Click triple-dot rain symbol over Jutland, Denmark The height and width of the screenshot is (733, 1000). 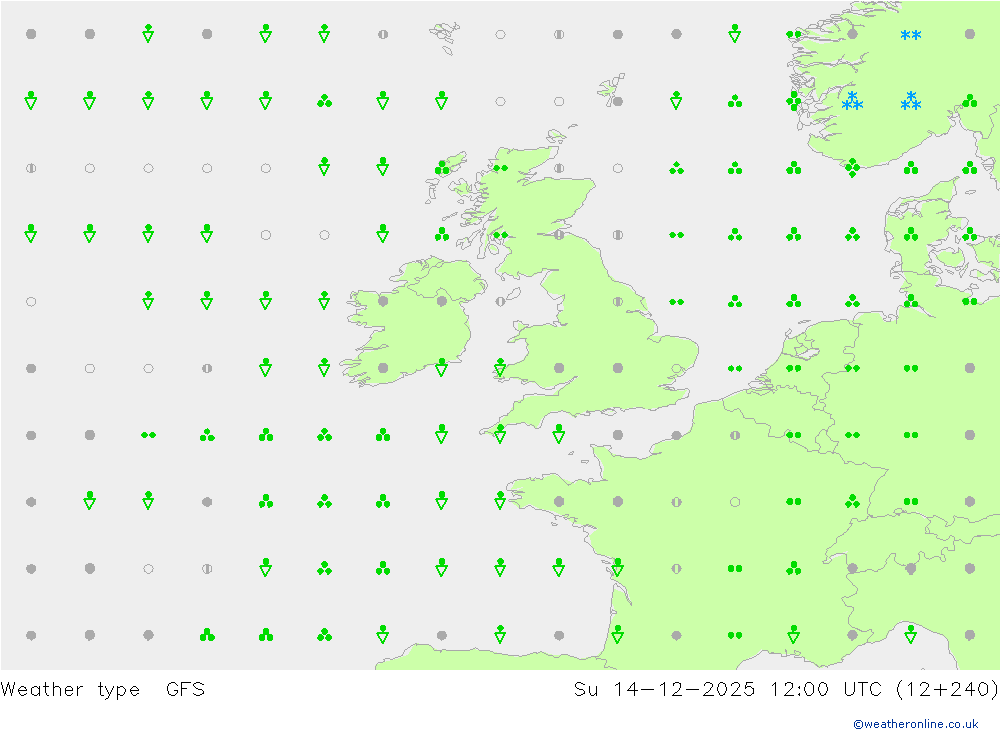(x=911, y=235)
